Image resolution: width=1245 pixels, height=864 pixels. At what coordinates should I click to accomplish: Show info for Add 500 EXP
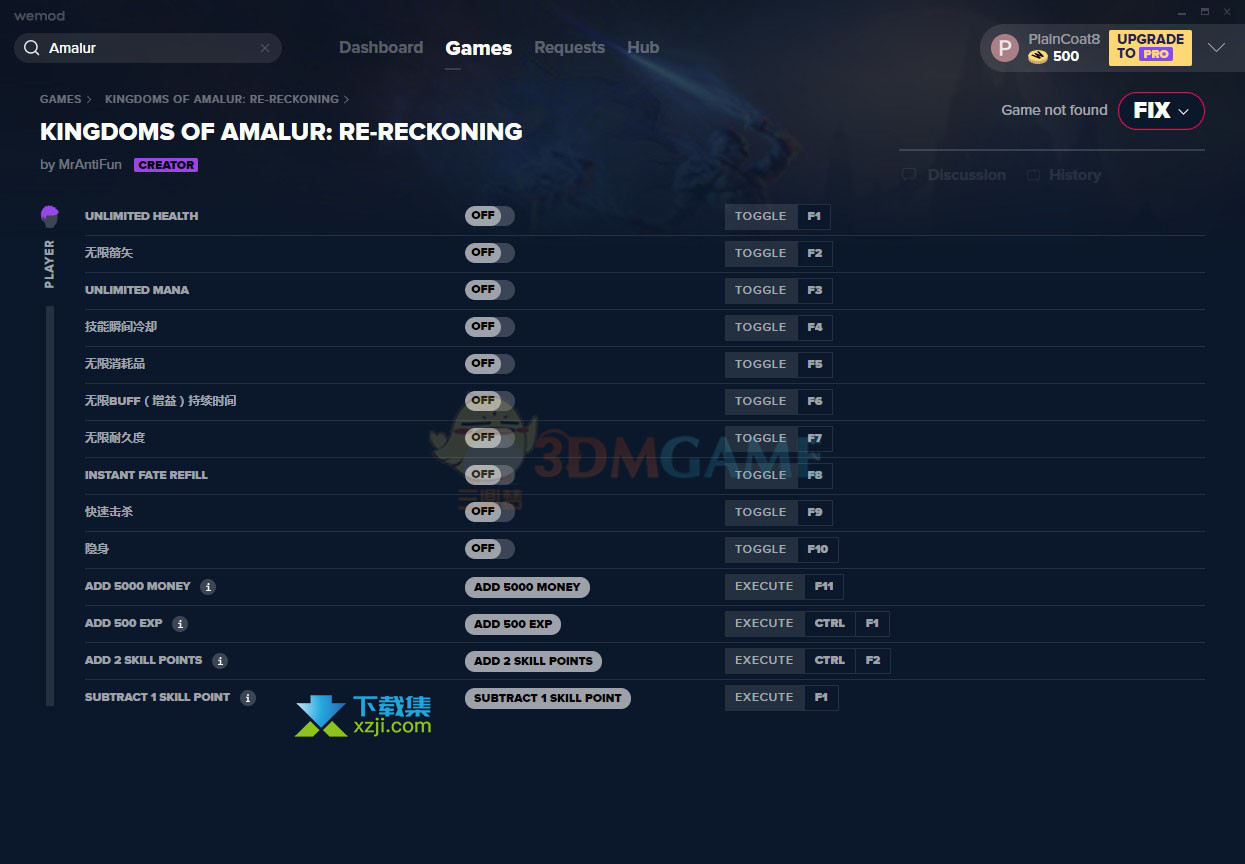(180, 624)
